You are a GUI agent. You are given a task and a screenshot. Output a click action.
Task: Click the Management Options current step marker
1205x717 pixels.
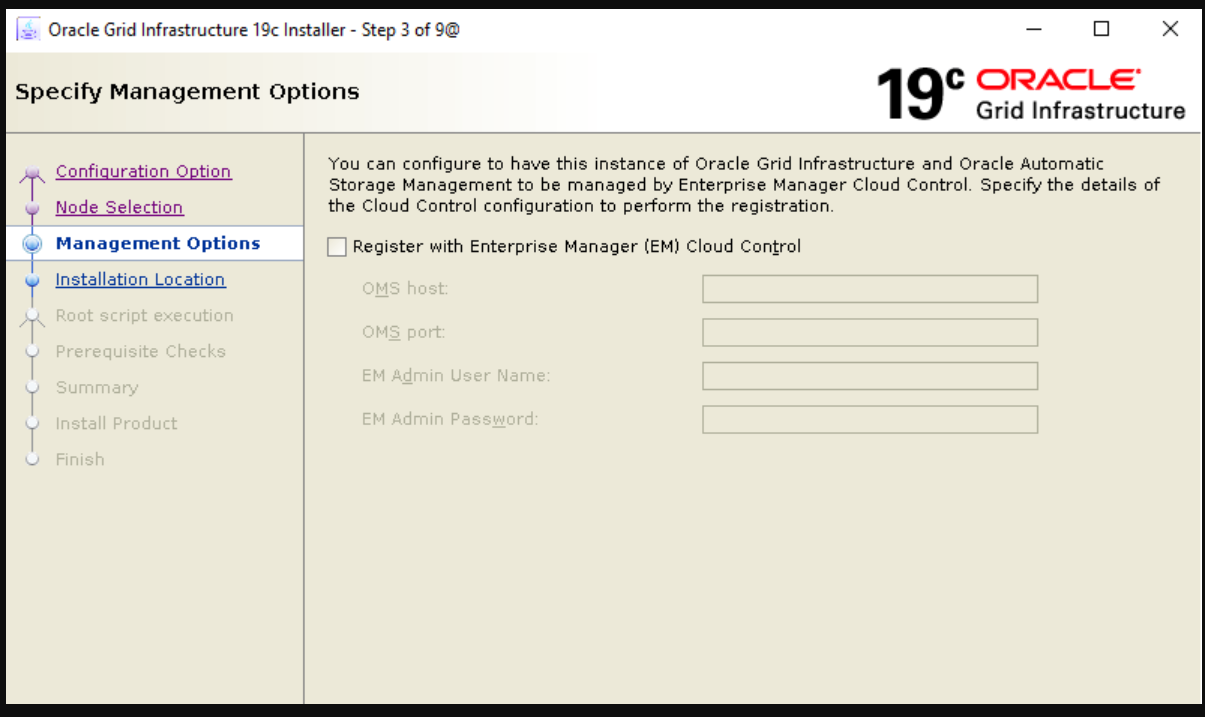point(32,244)
